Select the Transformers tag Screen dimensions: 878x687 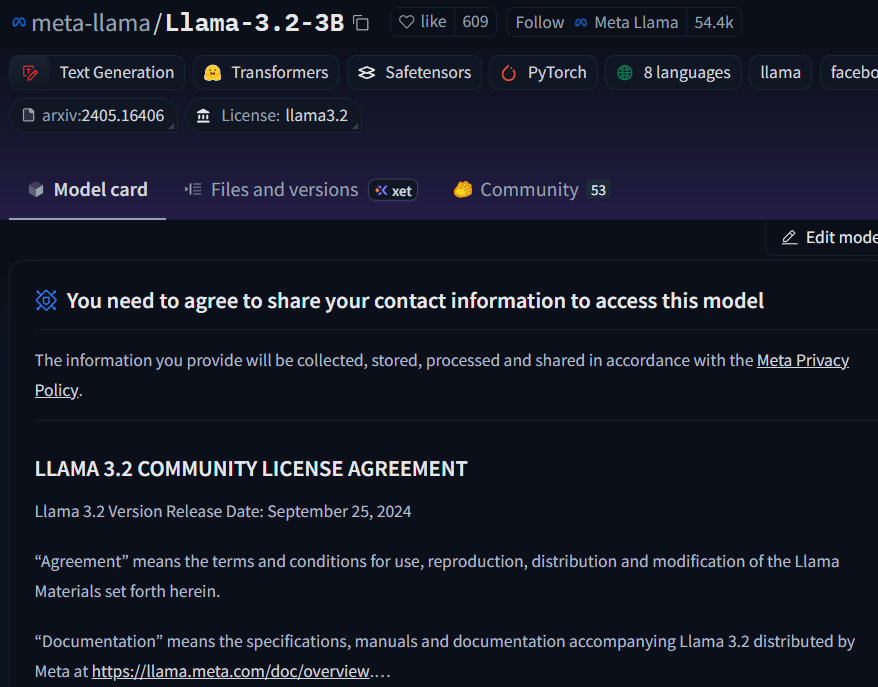266,72
